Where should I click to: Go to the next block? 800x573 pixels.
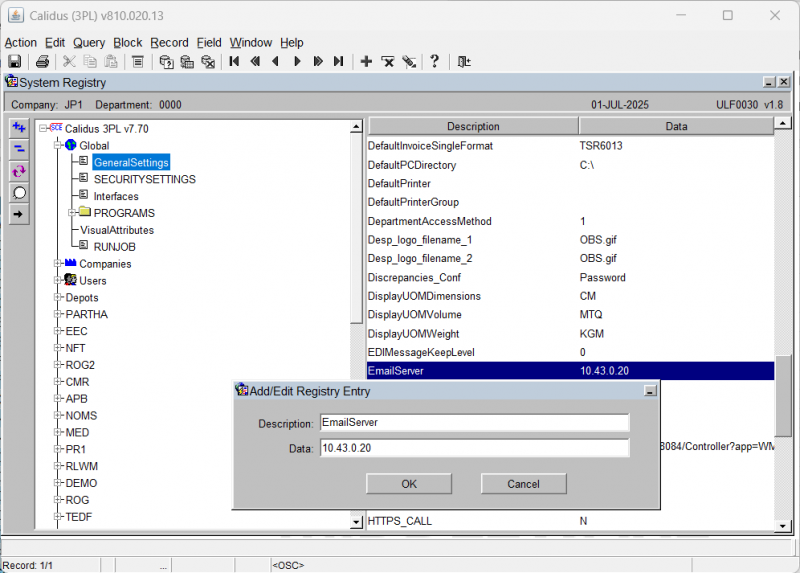[318, 62]
